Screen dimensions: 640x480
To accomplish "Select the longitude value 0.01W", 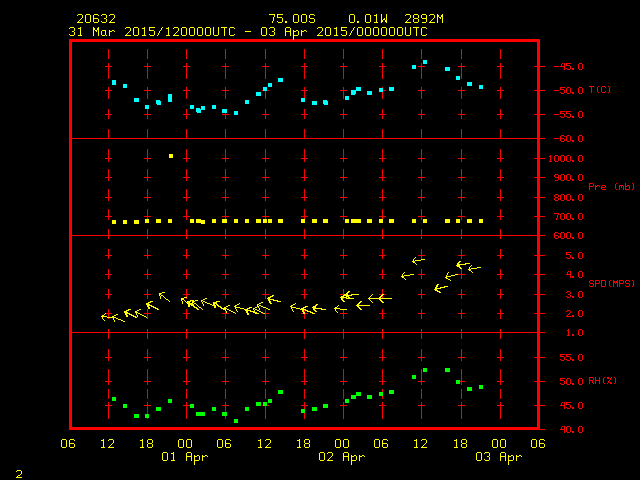I will tap(367, 19).
